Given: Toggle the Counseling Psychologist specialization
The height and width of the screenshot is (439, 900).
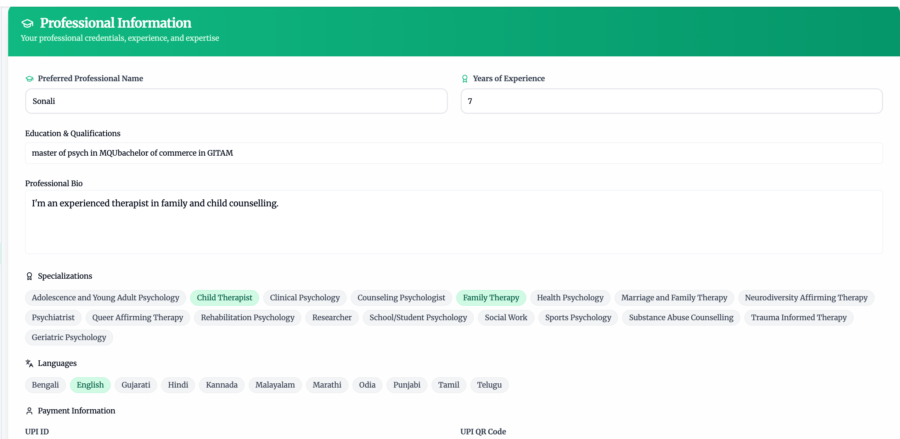Looking at the screenshot, I should (x=401, y=298).
